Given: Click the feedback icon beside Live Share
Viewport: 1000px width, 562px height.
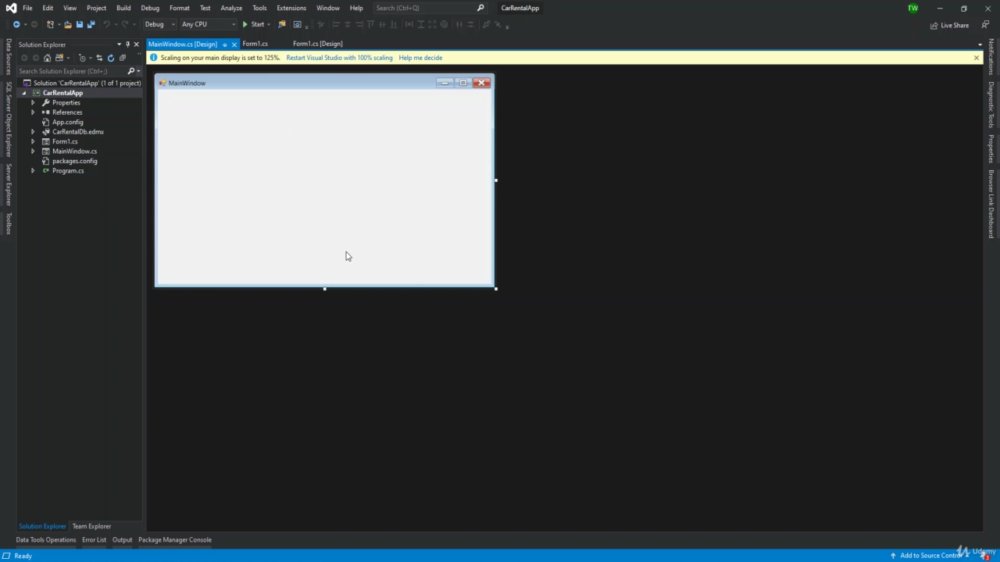Looking at the screenshot, I should click(x=985, y=25).
